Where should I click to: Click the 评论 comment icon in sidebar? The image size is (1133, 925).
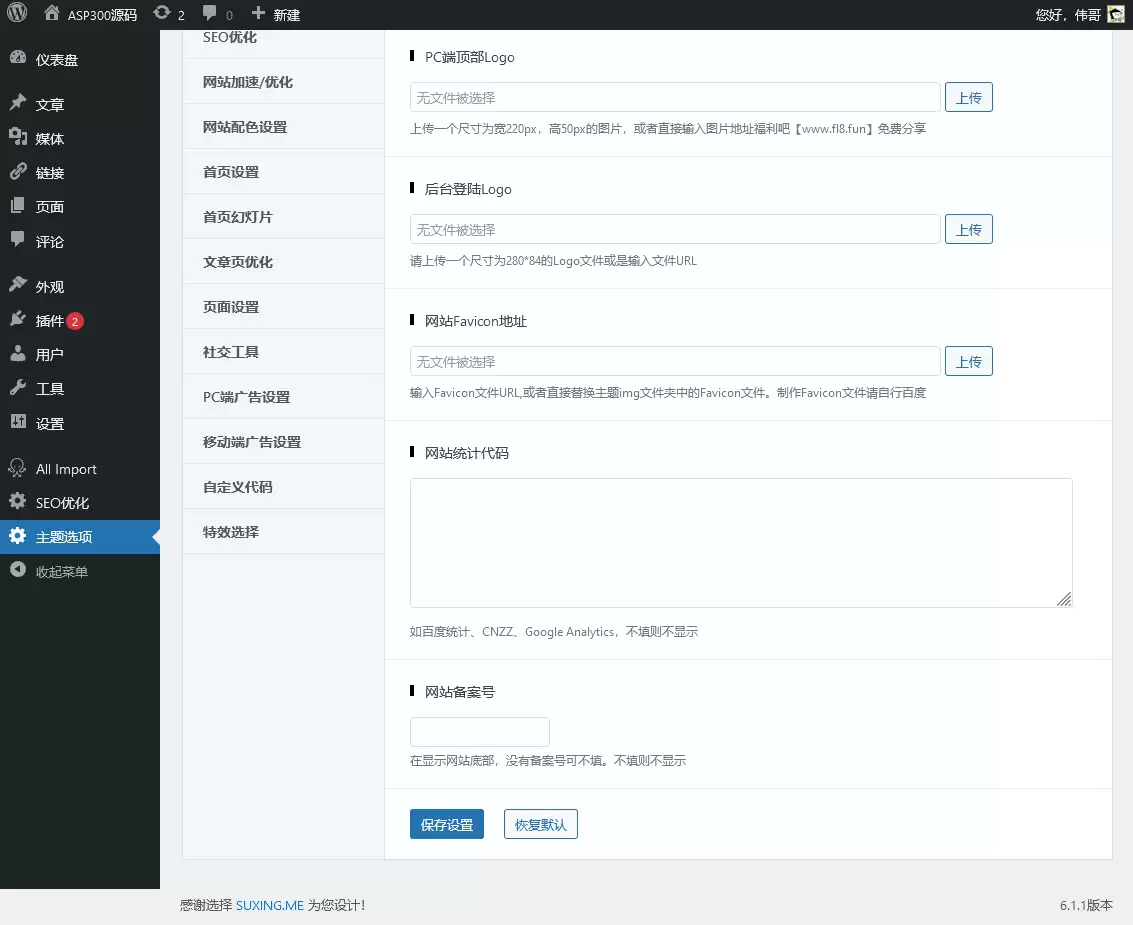point(18,240)
